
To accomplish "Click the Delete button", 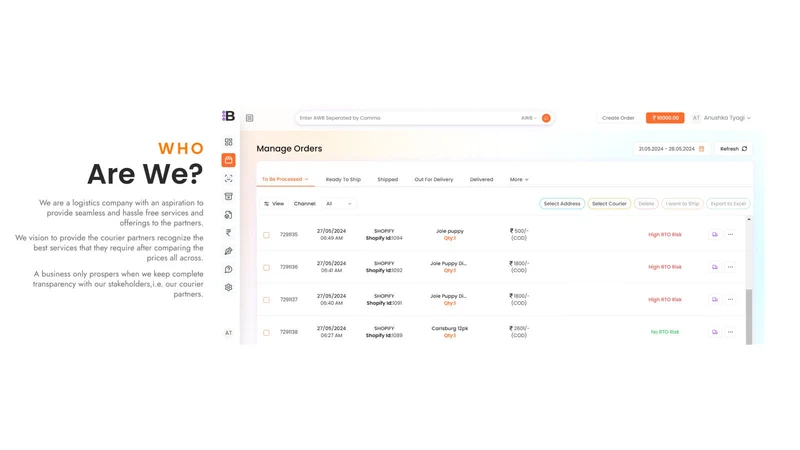I will [646, 204].
